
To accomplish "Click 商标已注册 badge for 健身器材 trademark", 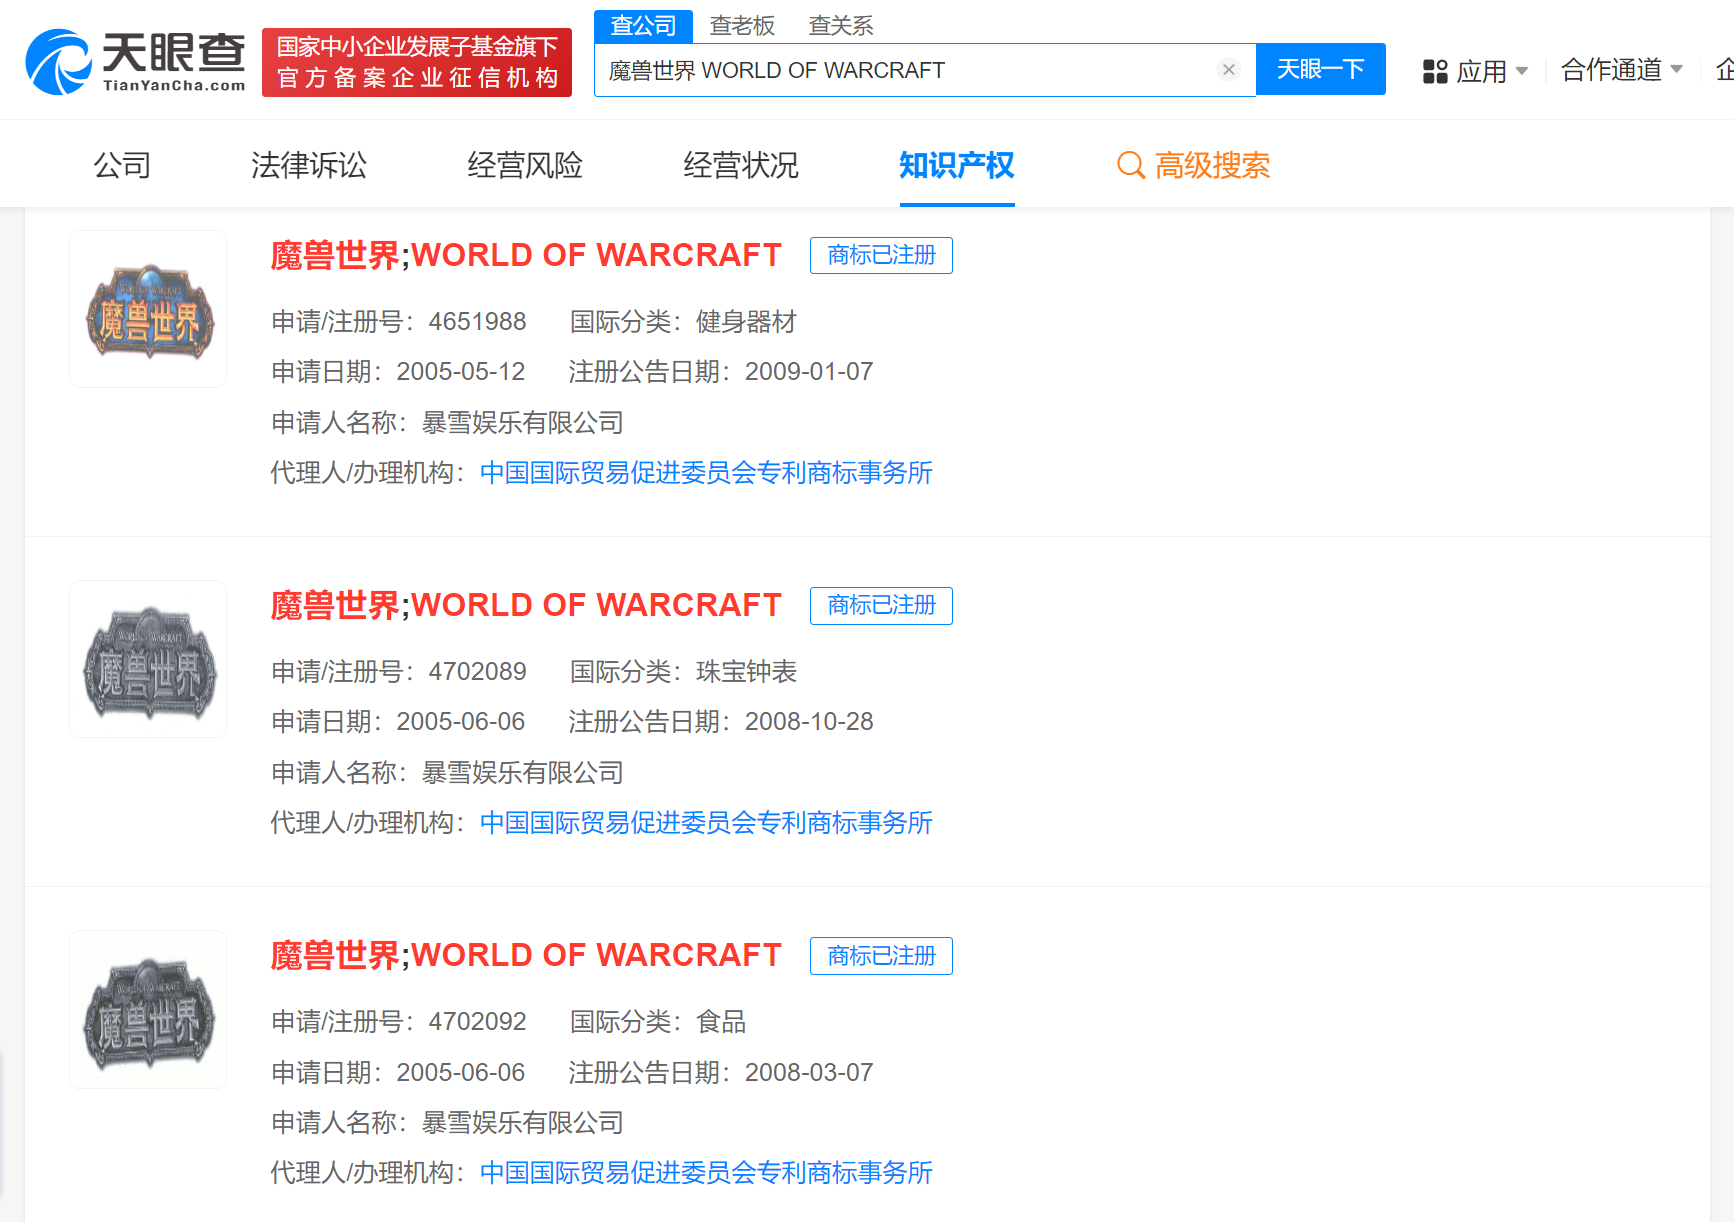I will point(881,255).
